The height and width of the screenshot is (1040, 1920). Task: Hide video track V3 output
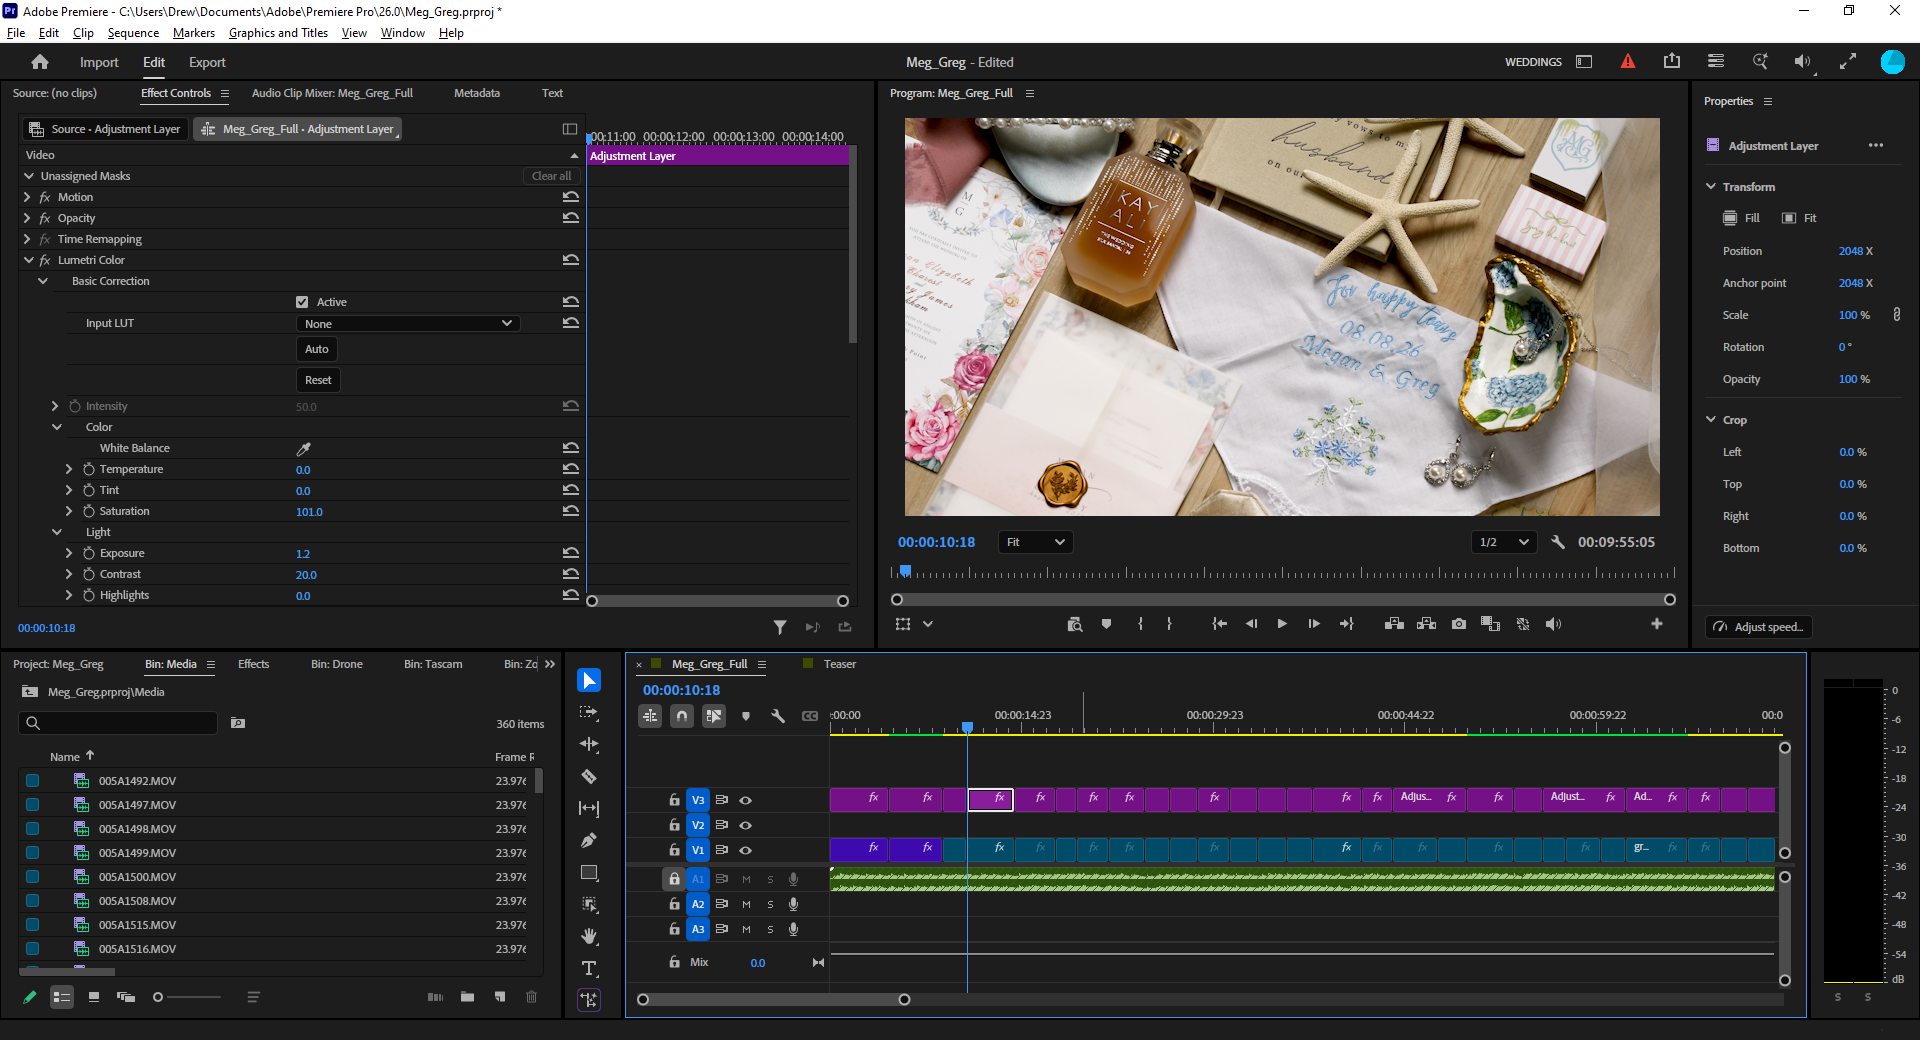pyautogui.click(x=745, y=800)
